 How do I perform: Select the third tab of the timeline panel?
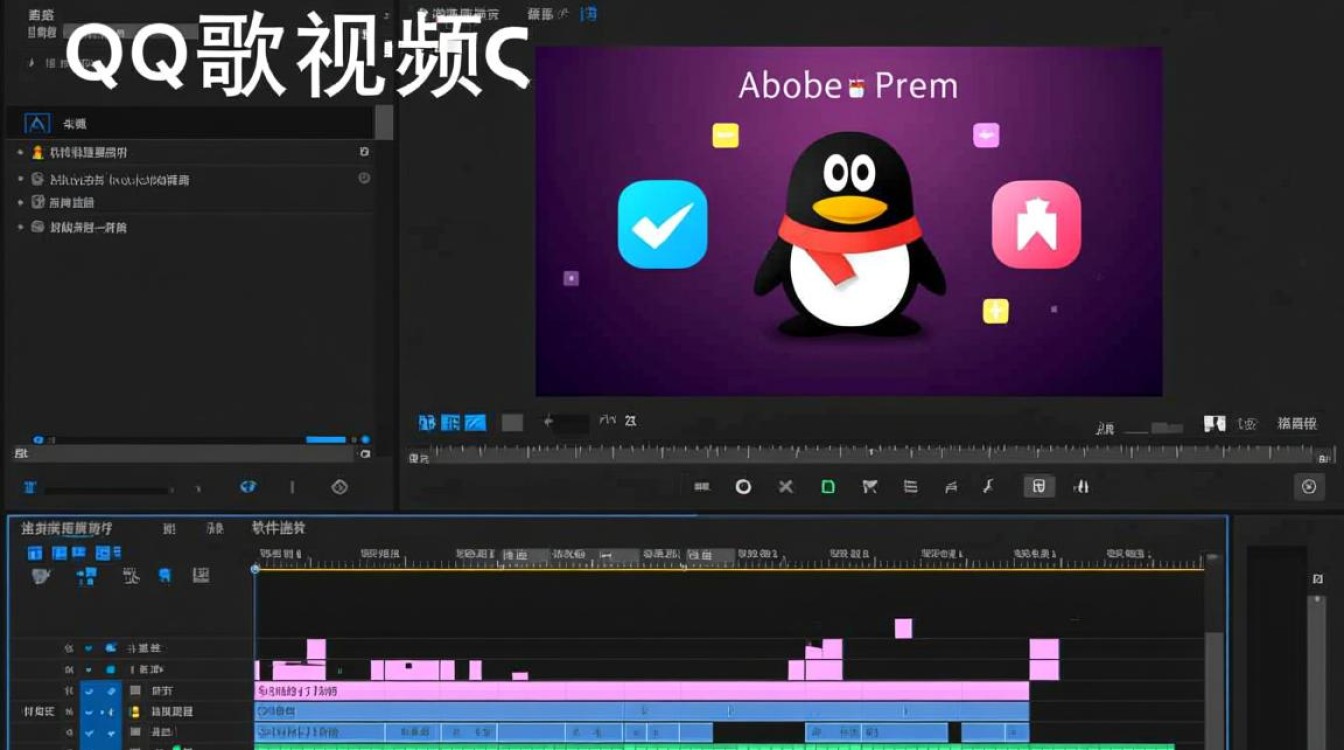click(215, 528)
